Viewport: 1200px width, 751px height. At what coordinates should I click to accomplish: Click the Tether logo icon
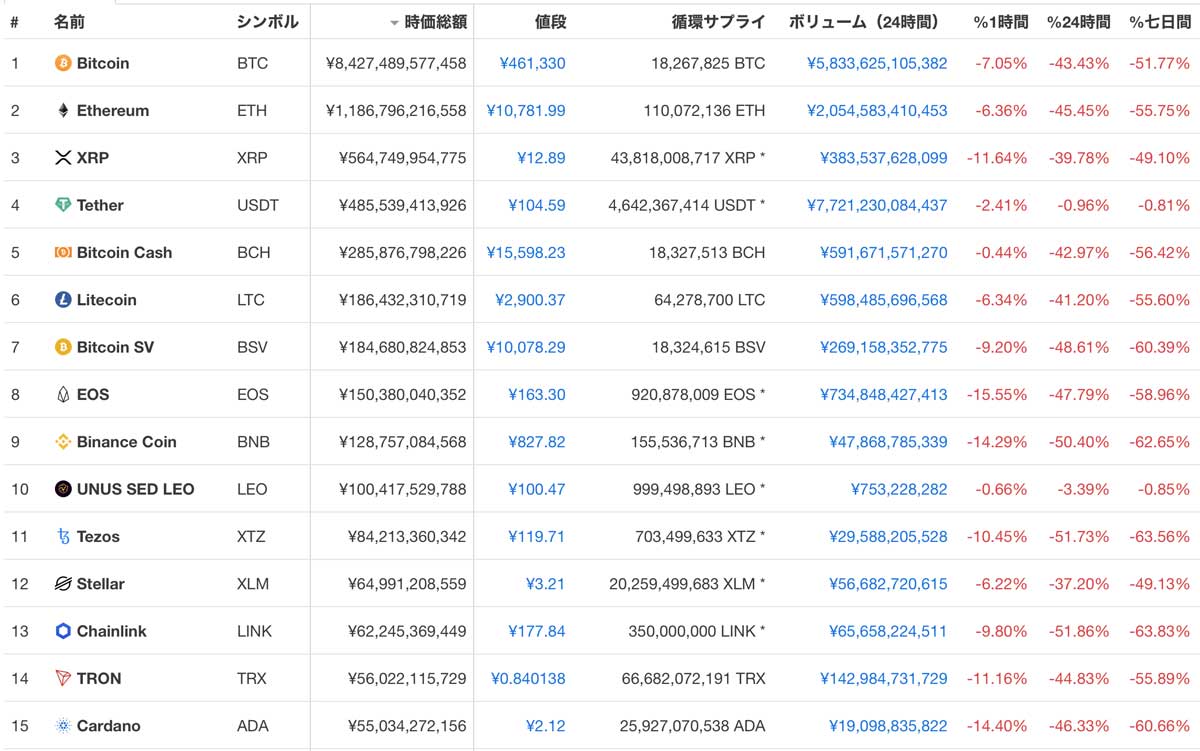pyautogui.click(x=63, y=205)
